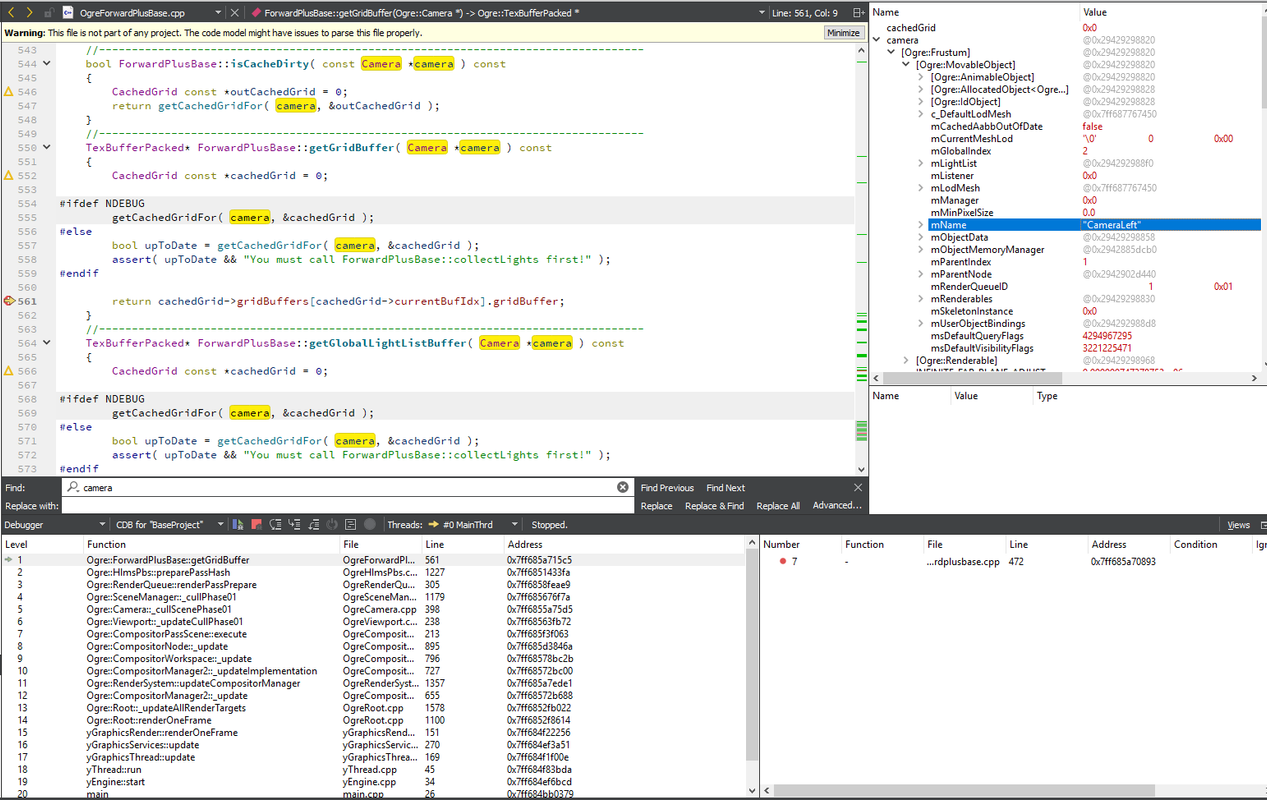
Task: Close the Find toolbar
Action: pos(858,488)
